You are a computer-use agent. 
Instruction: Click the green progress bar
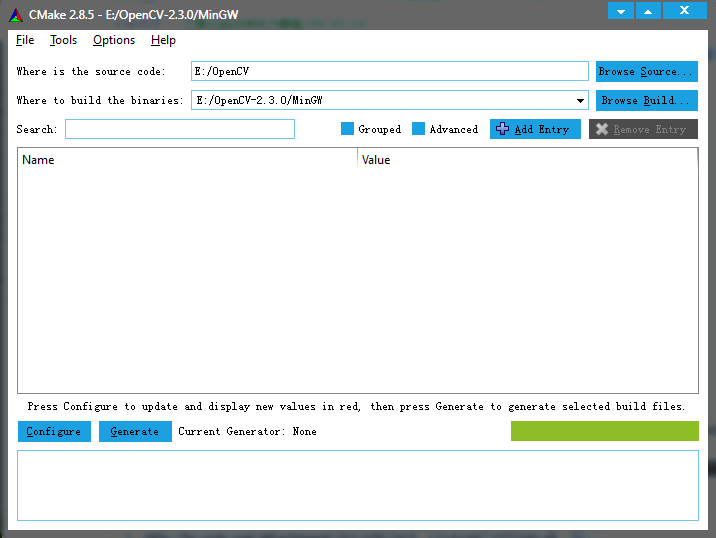click(x=605, y=431)
